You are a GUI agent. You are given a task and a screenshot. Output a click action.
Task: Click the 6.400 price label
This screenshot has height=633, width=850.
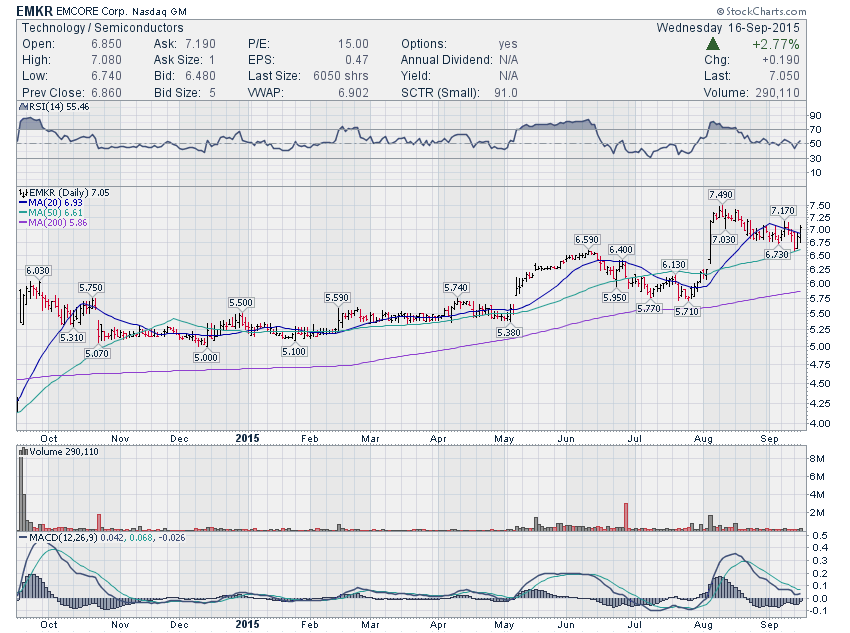(x=621, y=249)
